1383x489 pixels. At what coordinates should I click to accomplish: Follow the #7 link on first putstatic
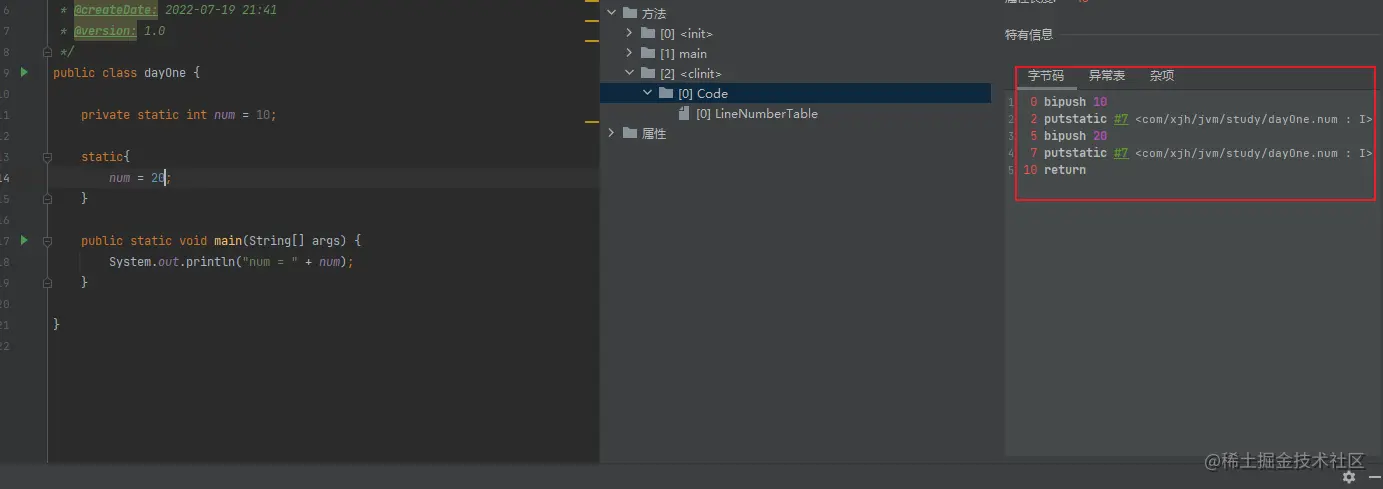(x=1121, y=119)
